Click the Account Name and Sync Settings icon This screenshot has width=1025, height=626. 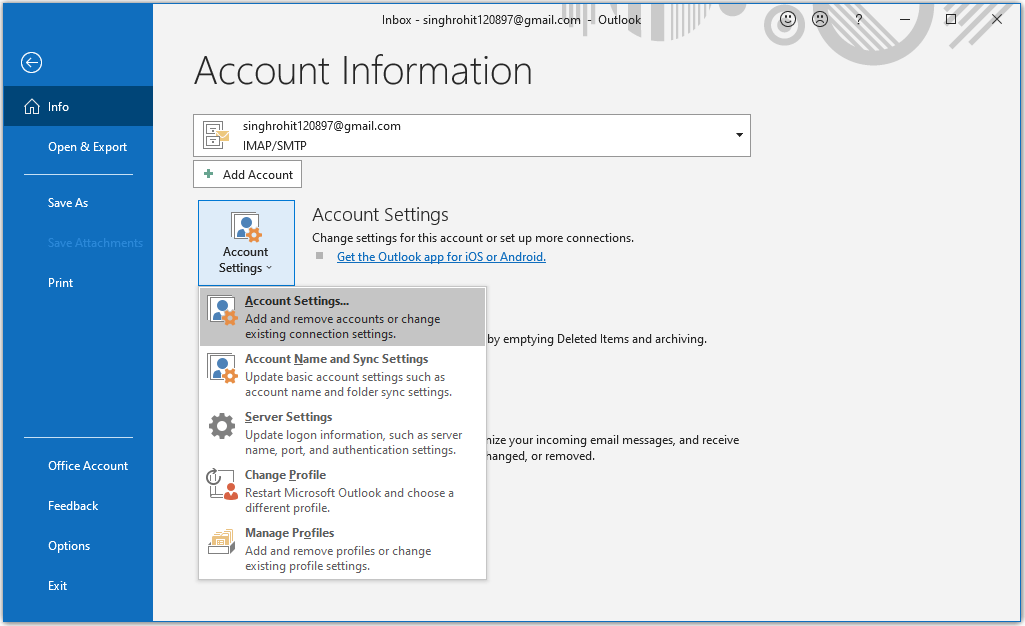pos(221,366)
